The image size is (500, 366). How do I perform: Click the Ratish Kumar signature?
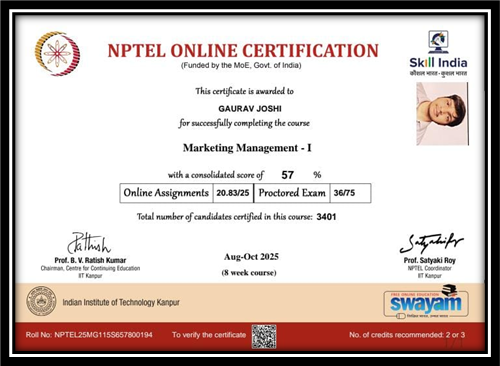tap(89, 243)
